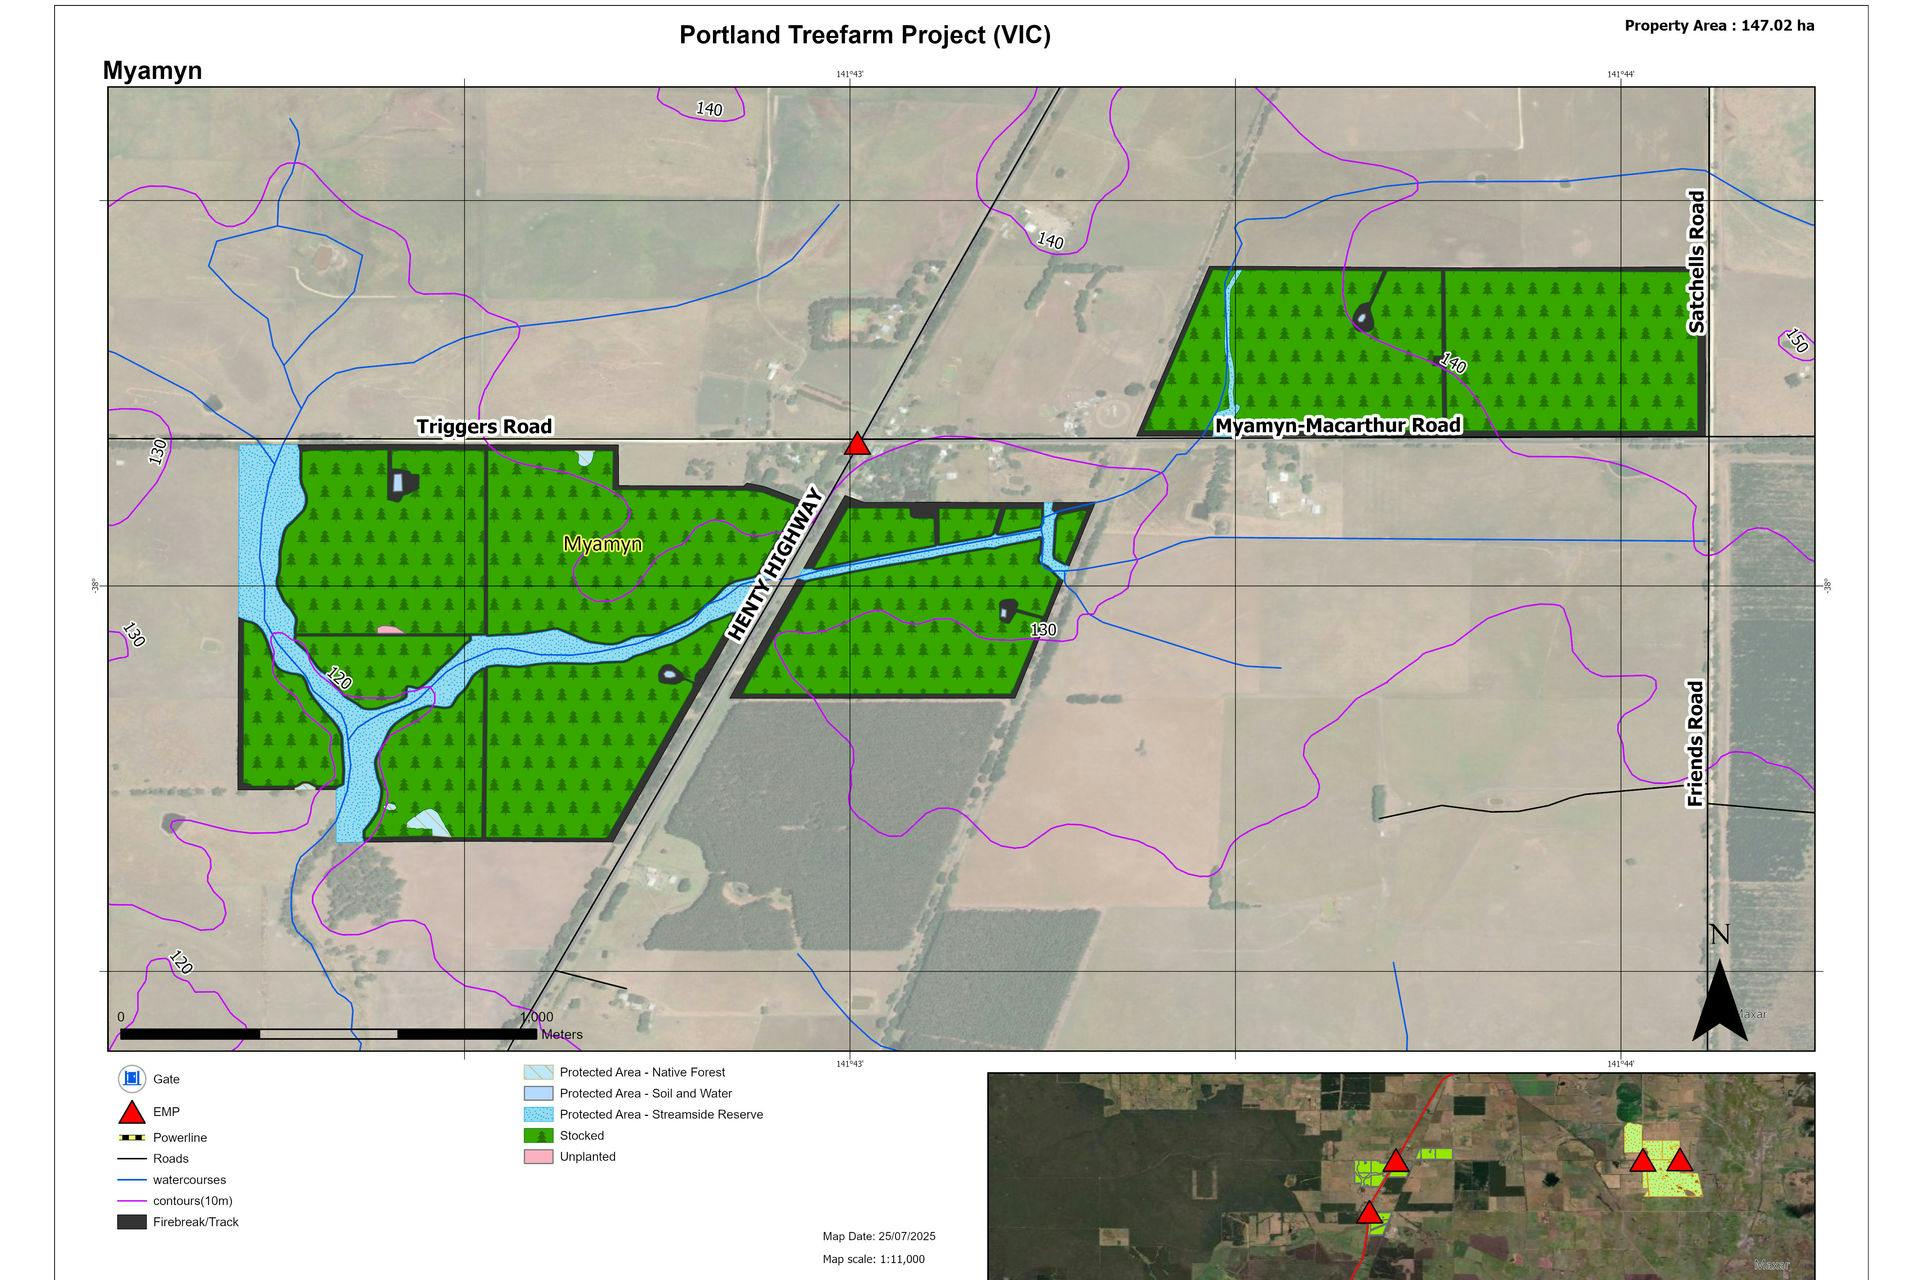Click the "Satchells Road" vertical label
Viewport: 1920px width, 1280px height.
point(1696,262)
